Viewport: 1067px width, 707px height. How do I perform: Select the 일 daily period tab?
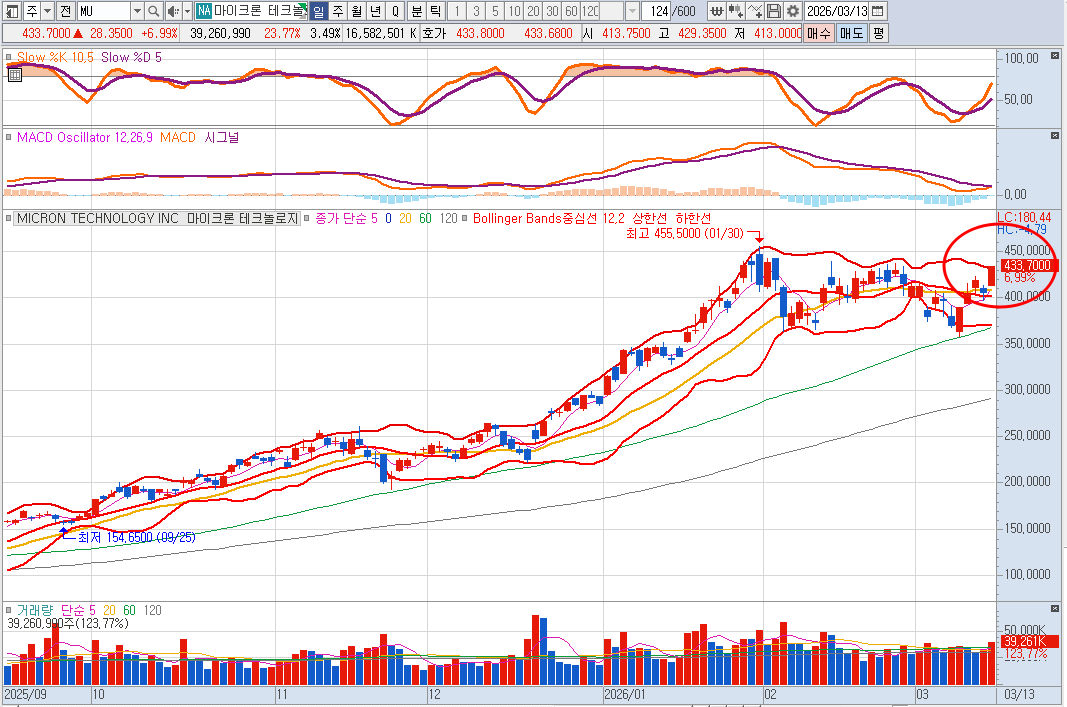point(318,11)
